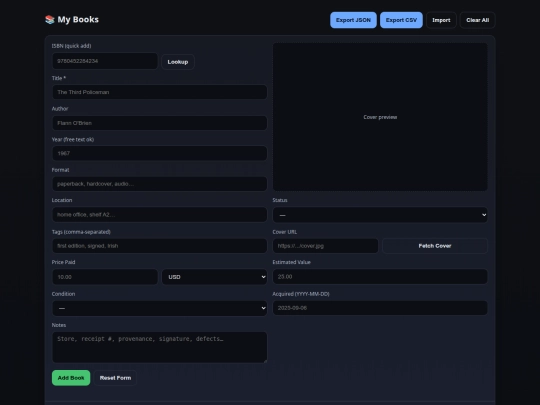Click the Clear All button

(x=477, y=20)
